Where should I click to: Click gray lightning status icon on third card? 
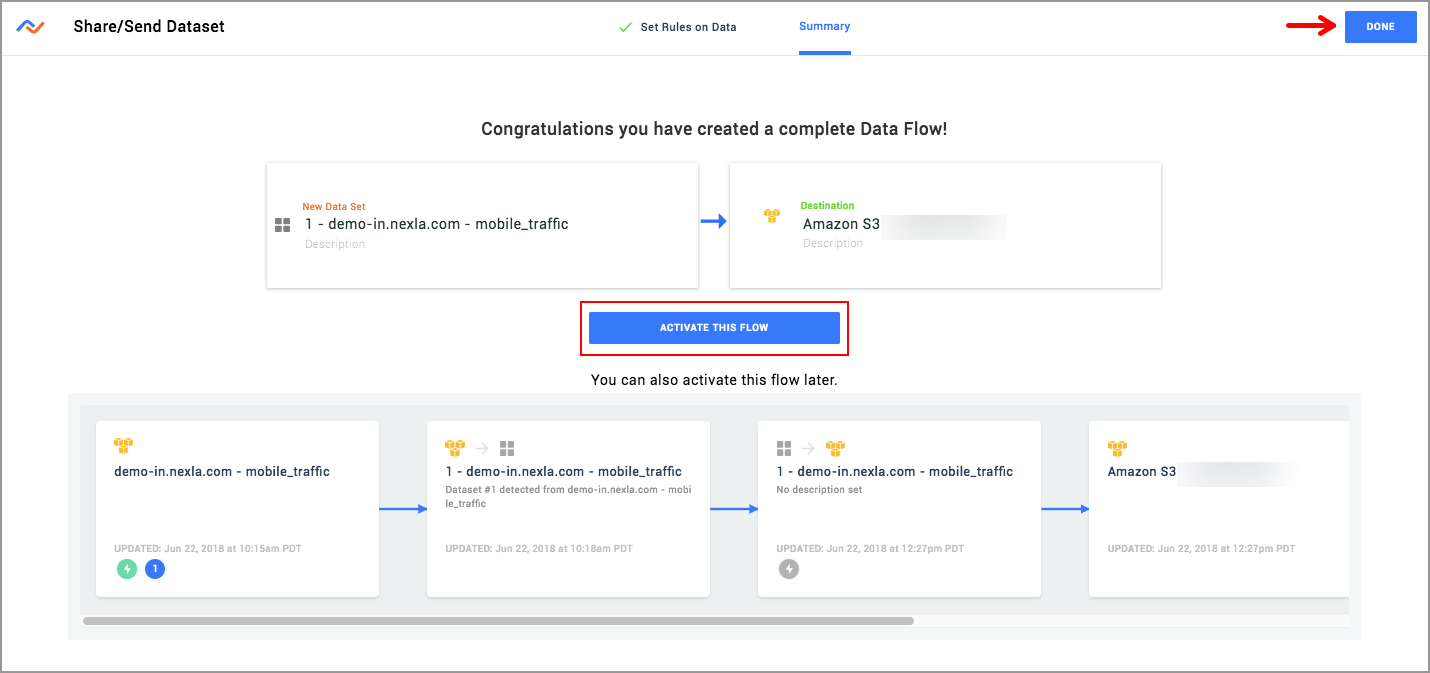click(x=789, y=569)
